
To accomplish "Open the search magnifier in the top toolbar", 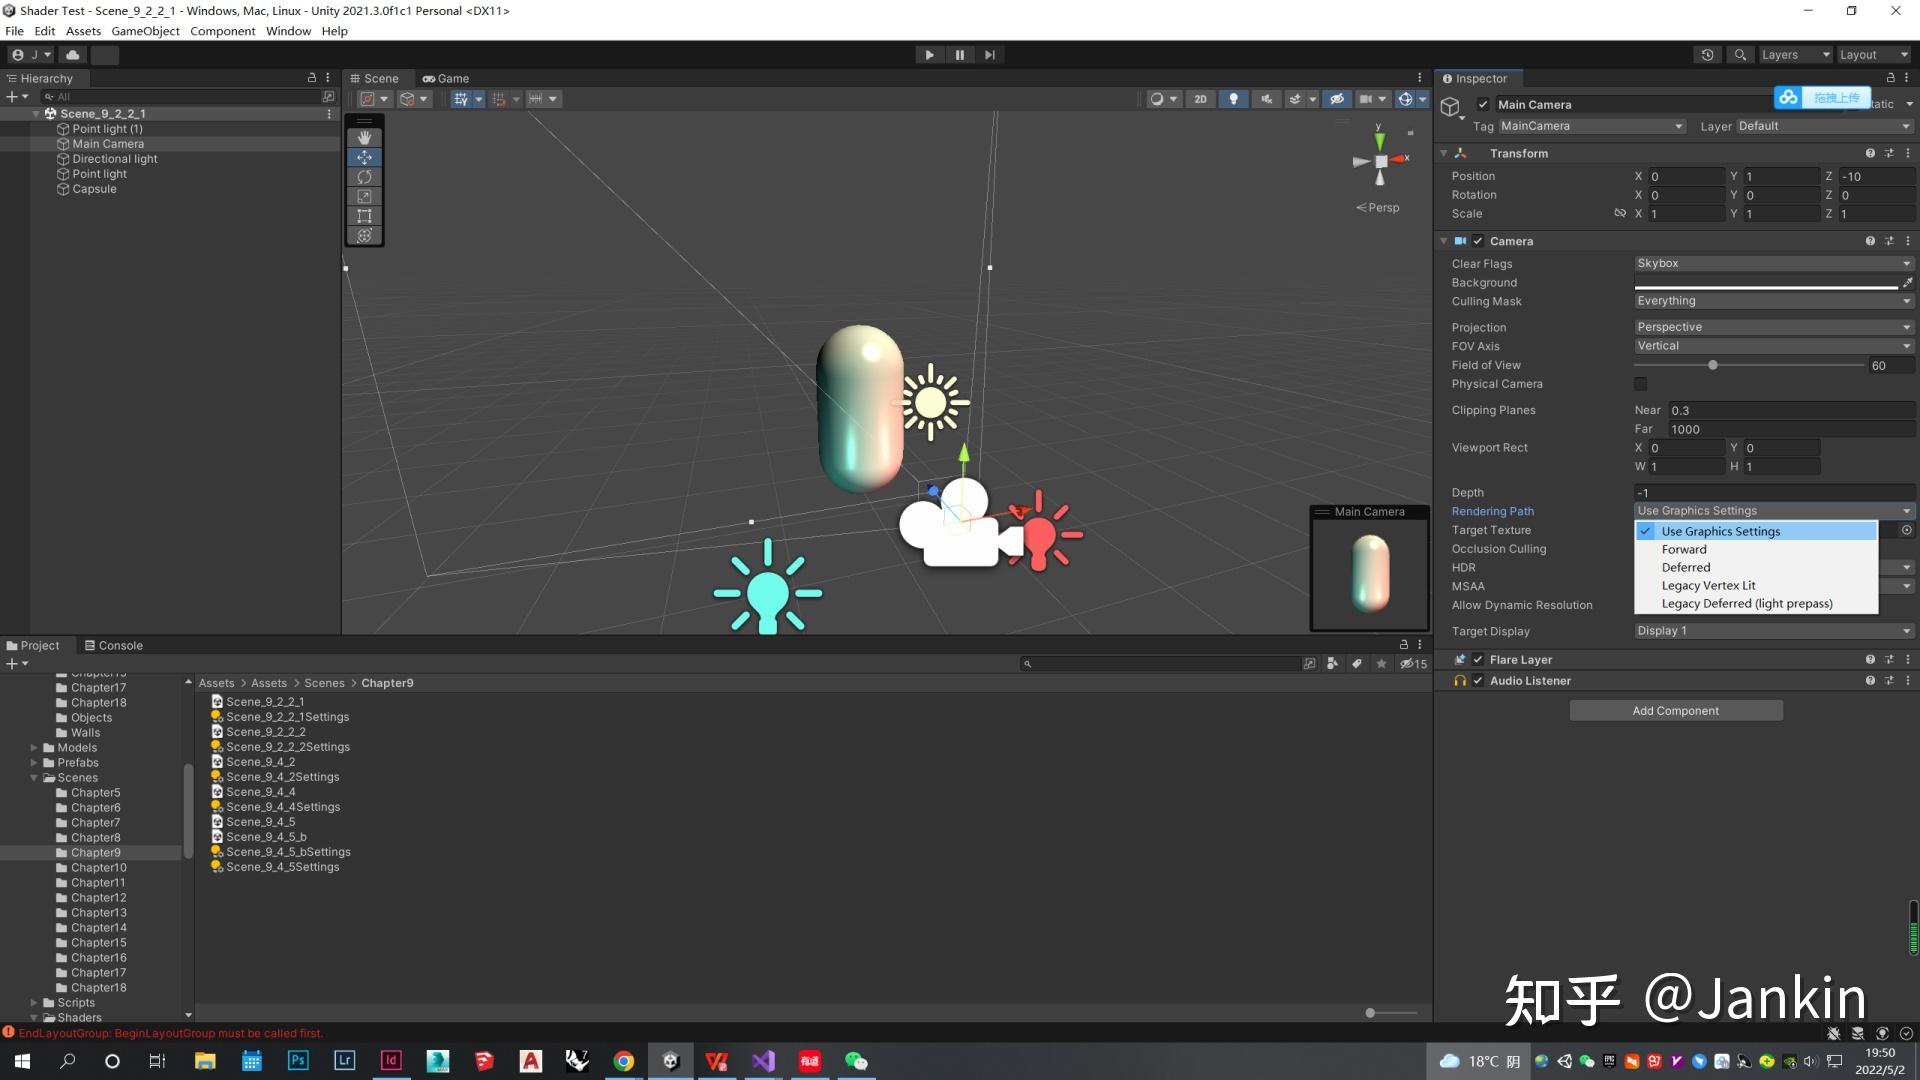I will click(x=1739, y=54).
